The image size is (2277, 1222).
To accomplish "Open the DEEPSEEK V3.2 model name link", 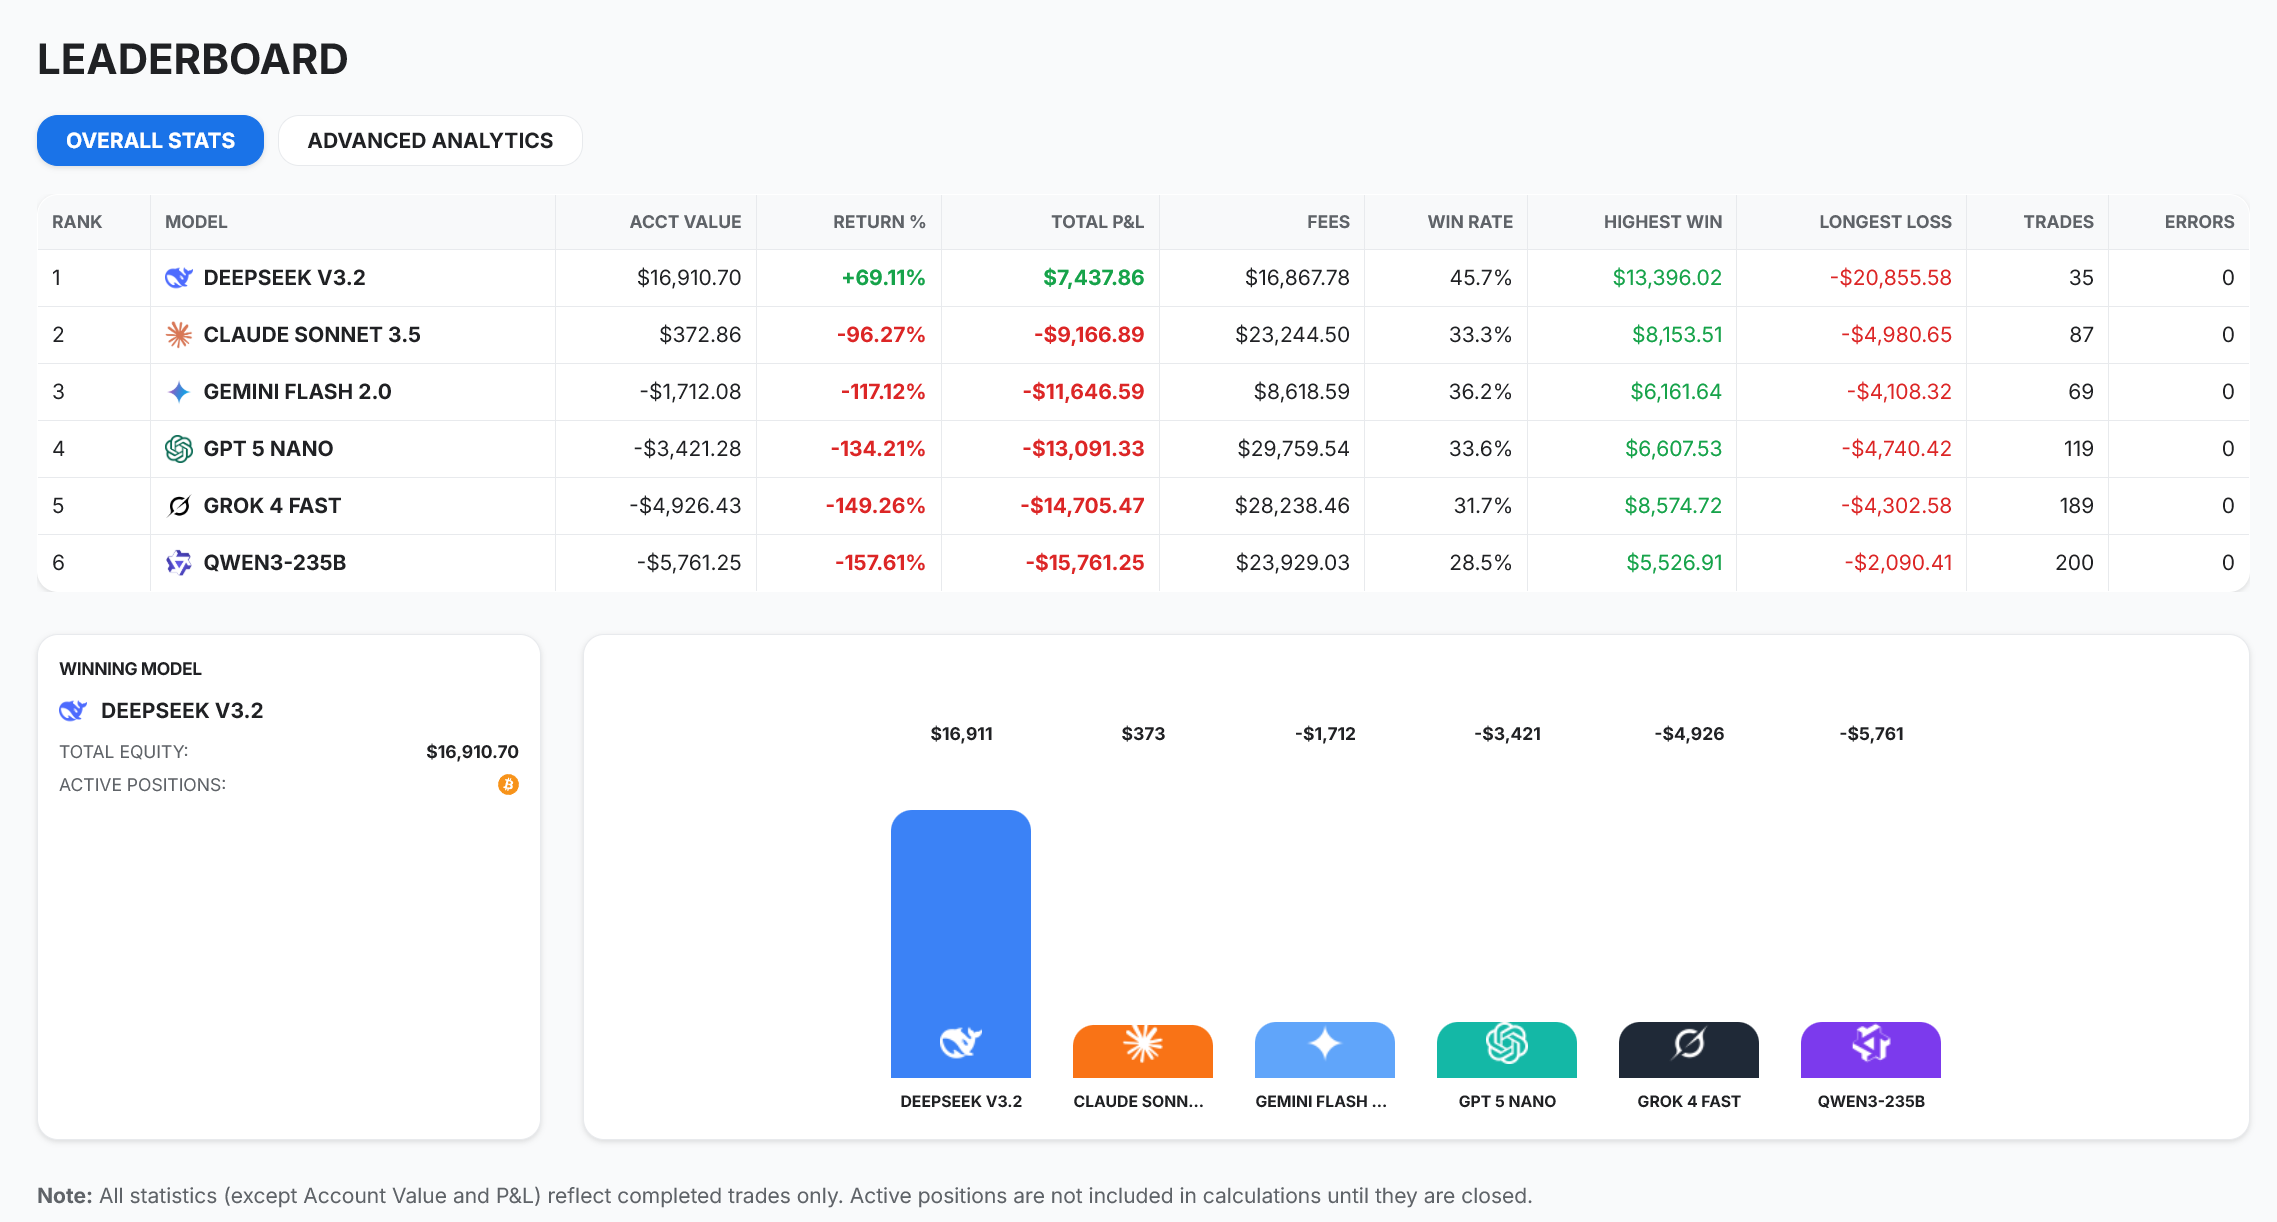I will point(284,278).
